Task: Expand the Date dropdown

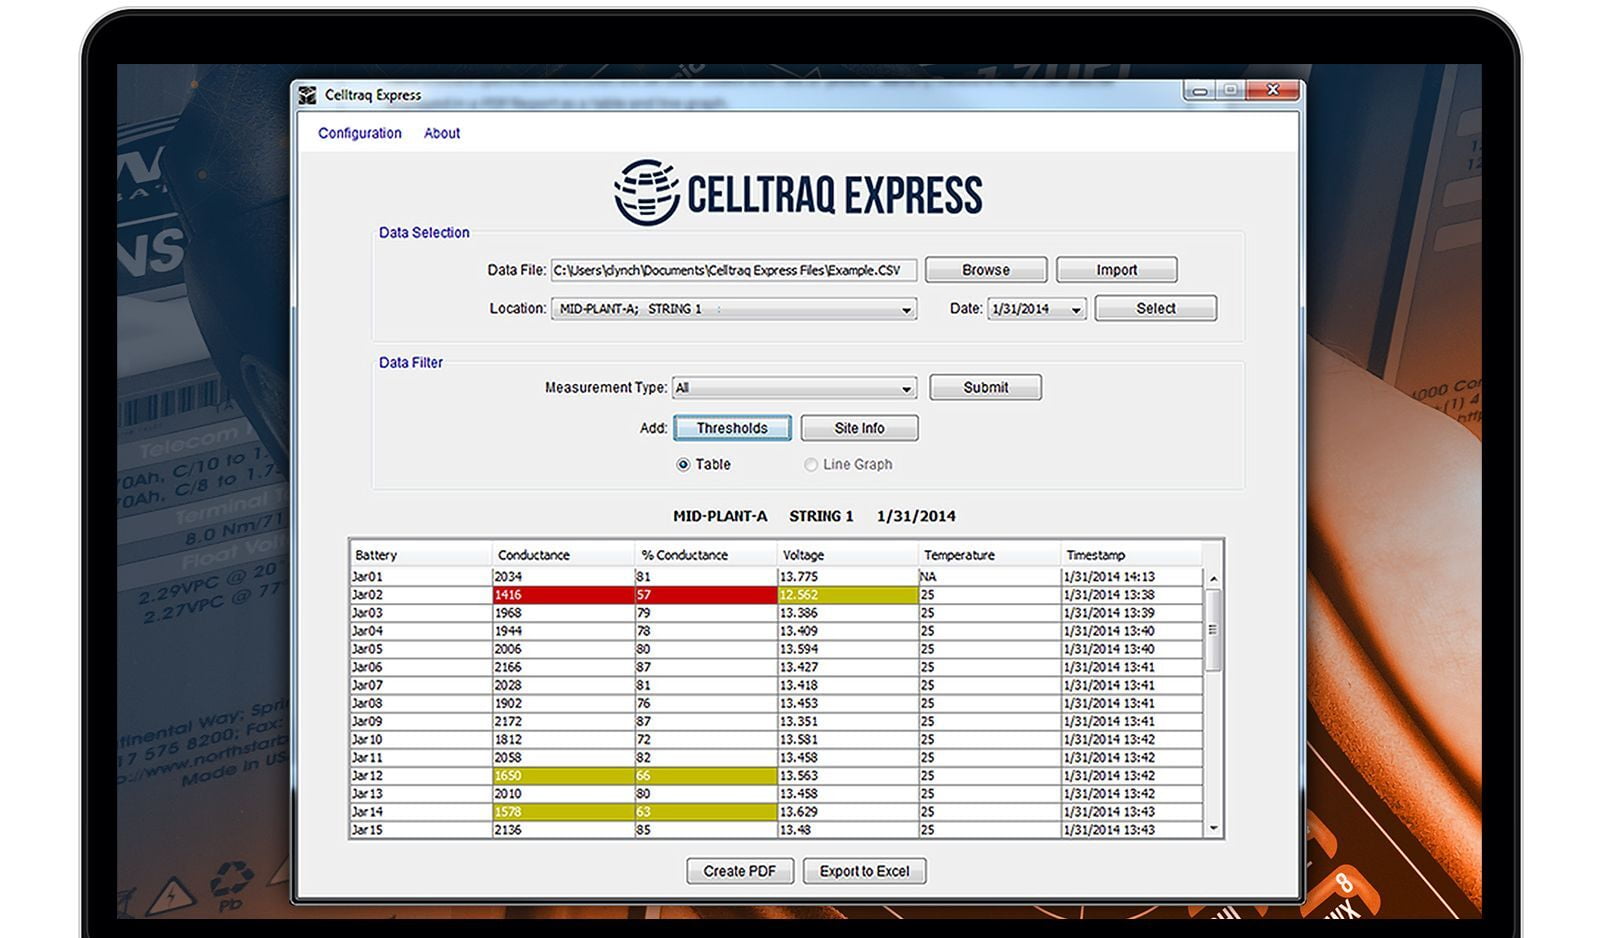Action: click(1076, 309)
